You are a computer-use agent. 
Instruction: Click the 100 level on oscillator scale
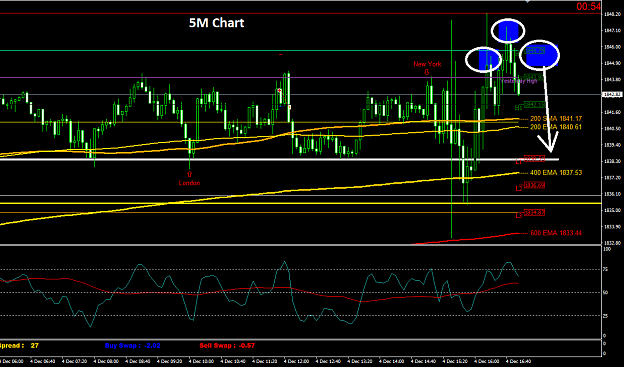607,248
